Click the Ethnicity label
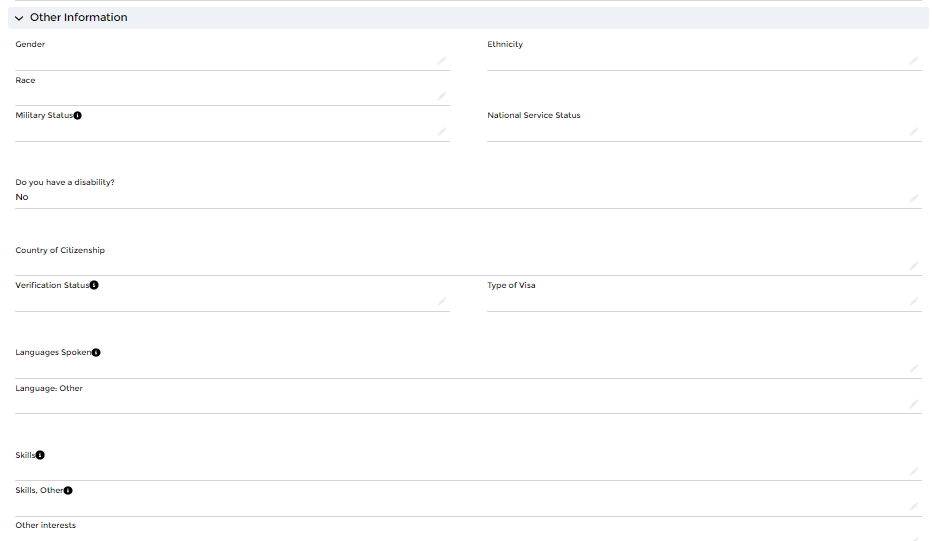Screen dimensions: 932x541 (505, 44)
